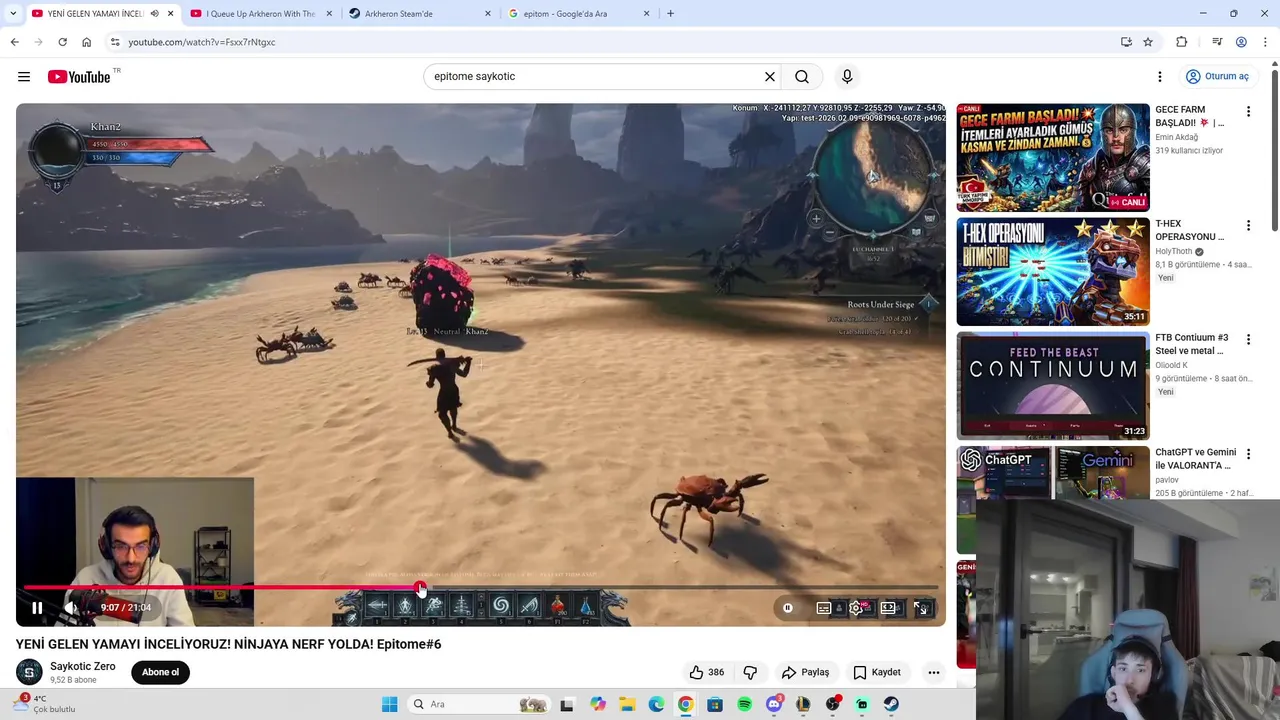Image resolution: width=1280 pixels, height=720 pixels.
Task: Save the video with Kaydet
Action: coord(877,672)
